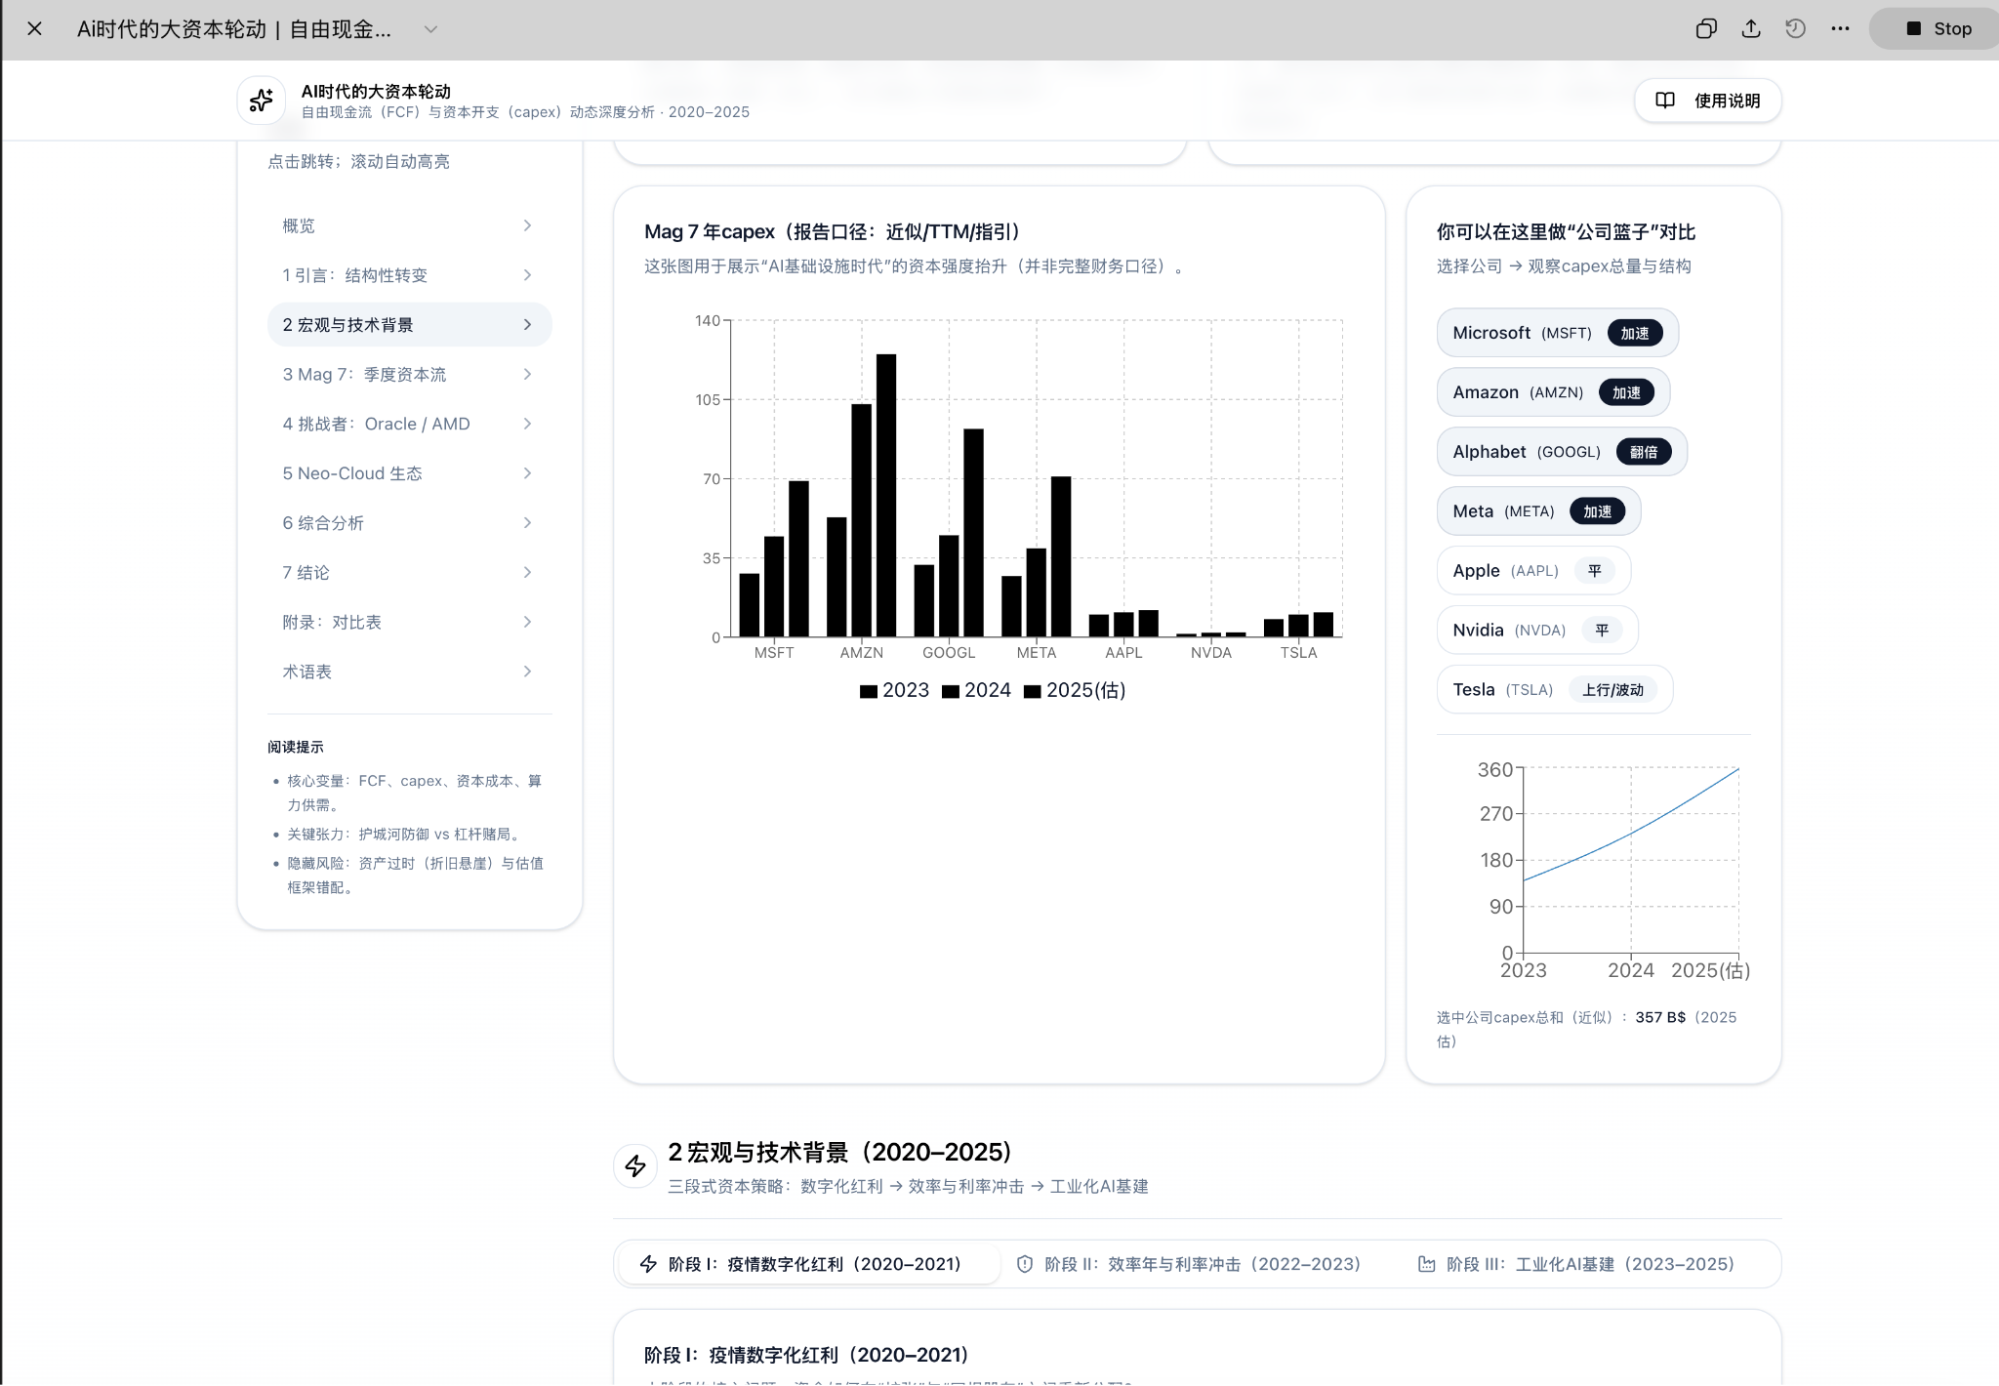Click the lightning icon beside 宏观与技术背景 heading

[635, 1164]
